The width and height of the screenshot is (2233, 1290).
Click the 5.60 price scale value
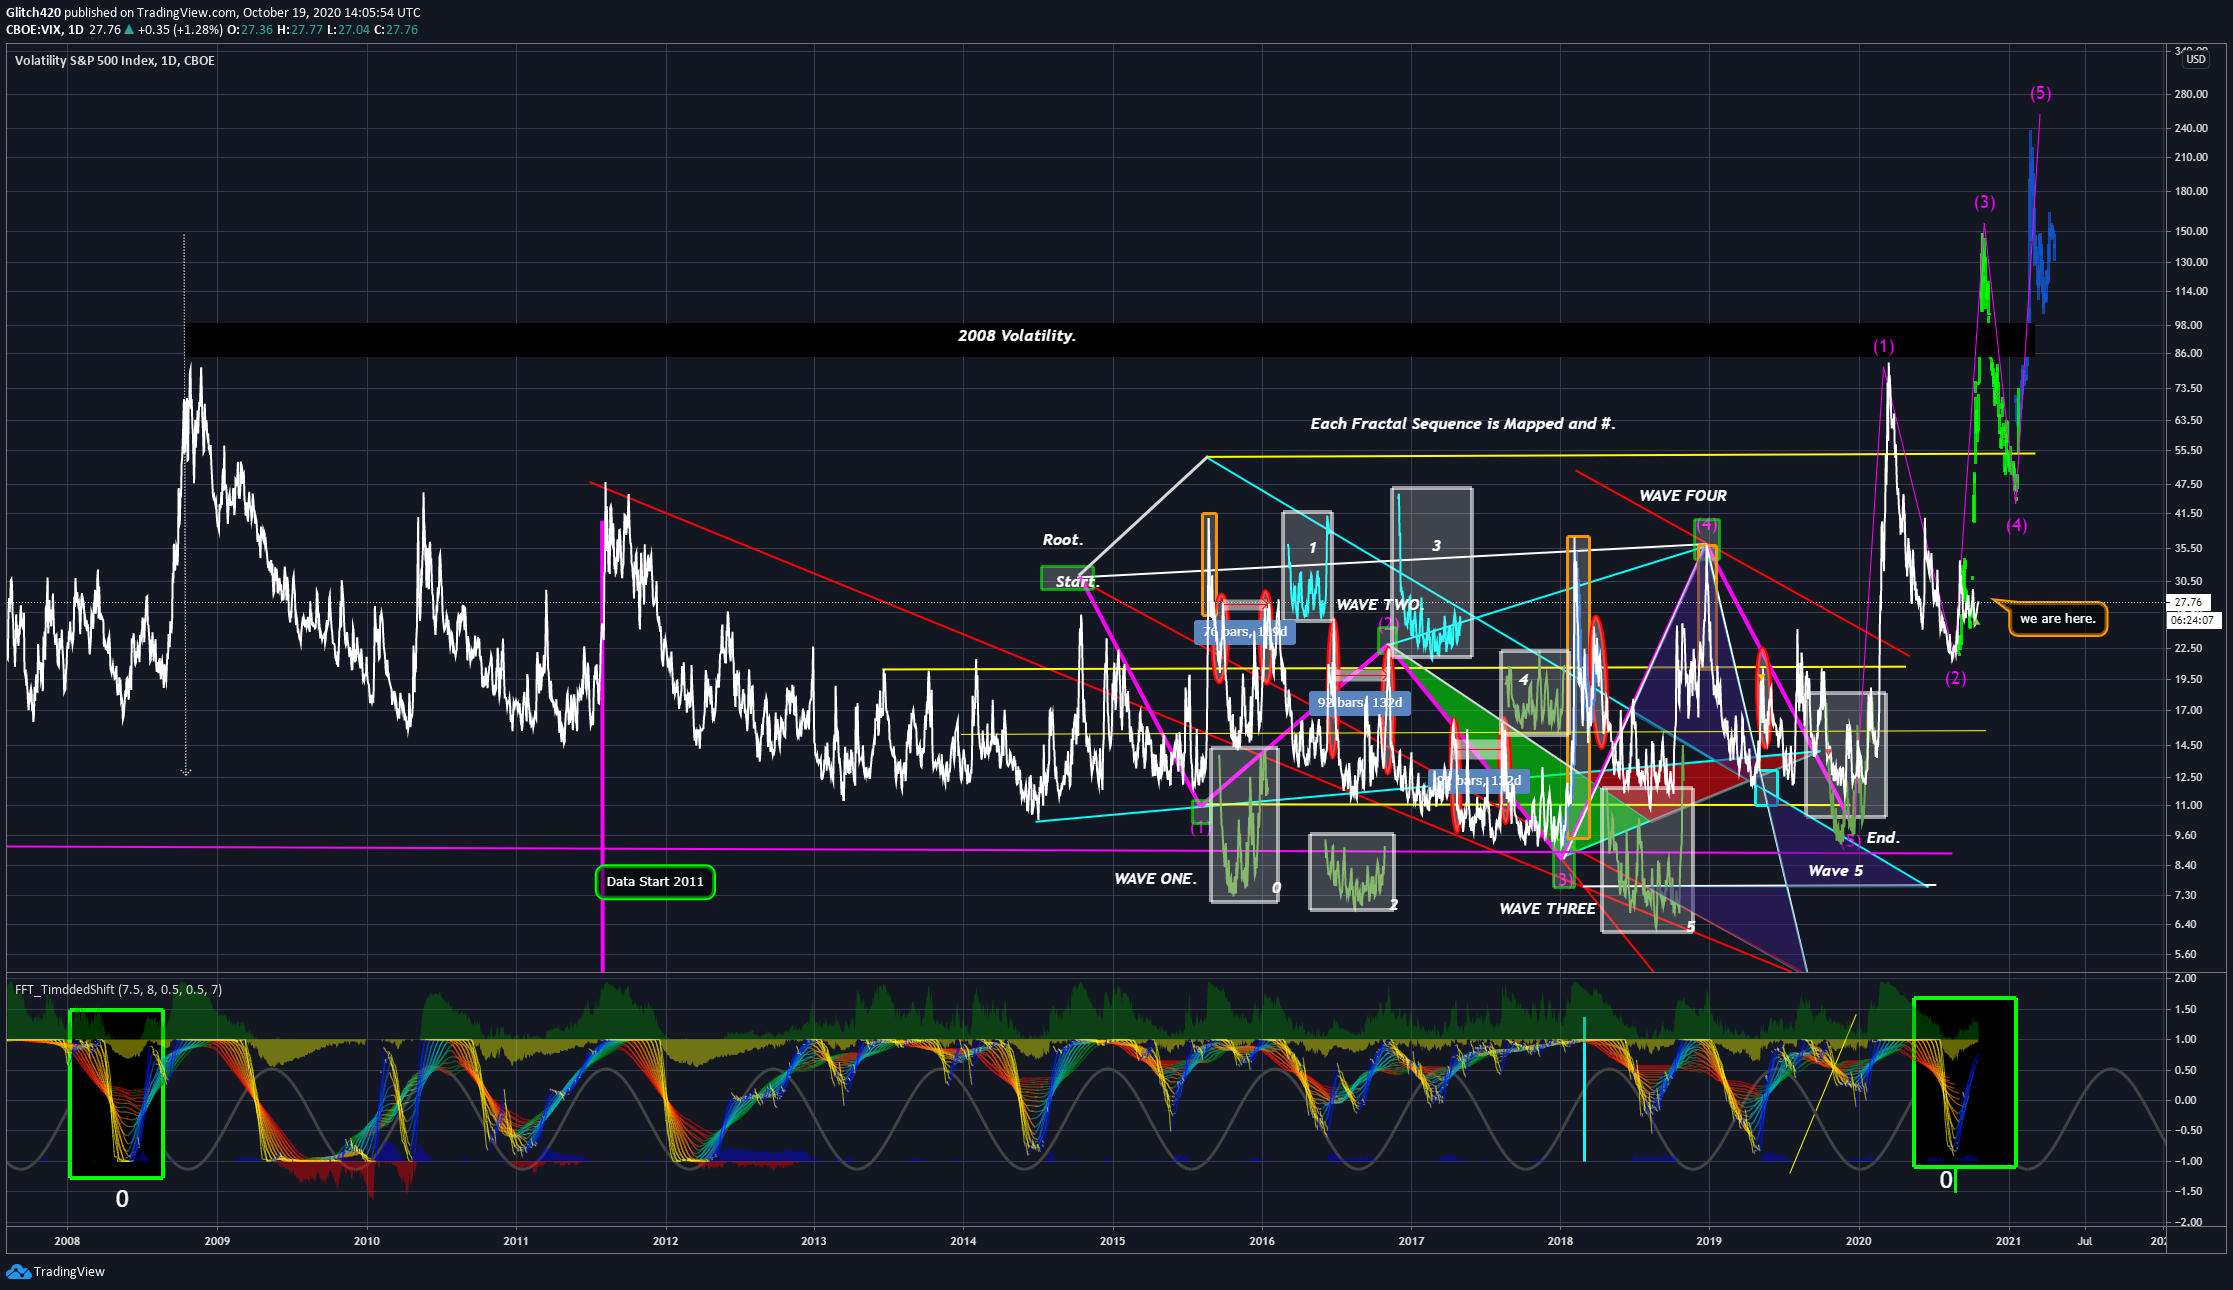click(2185, 954)
